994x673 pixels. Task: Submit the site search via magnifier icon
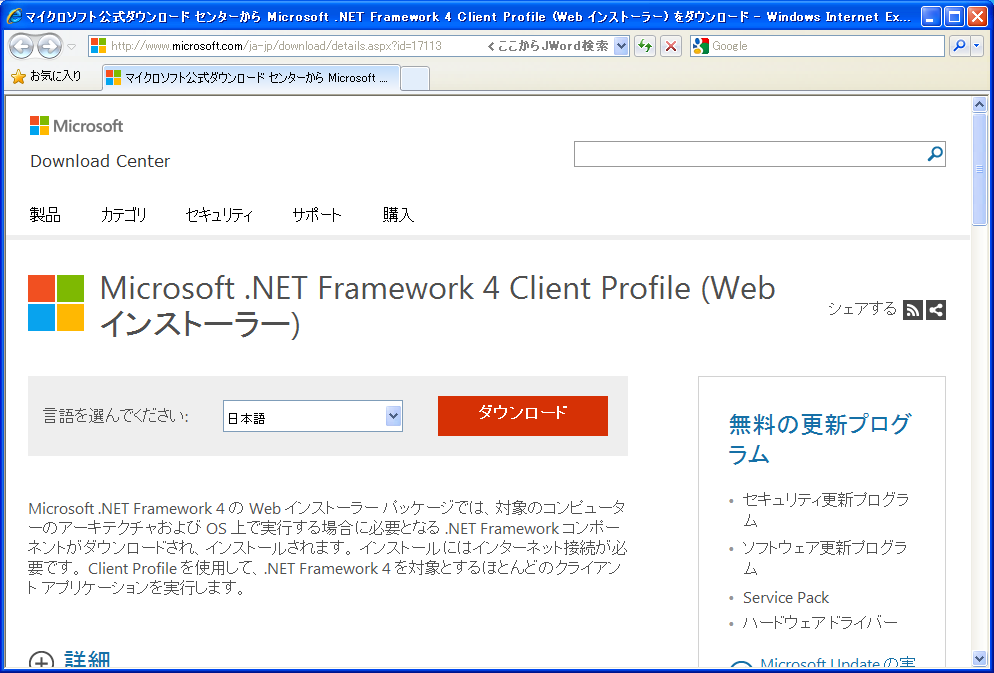pyautogui.click(x=935, y=153)
